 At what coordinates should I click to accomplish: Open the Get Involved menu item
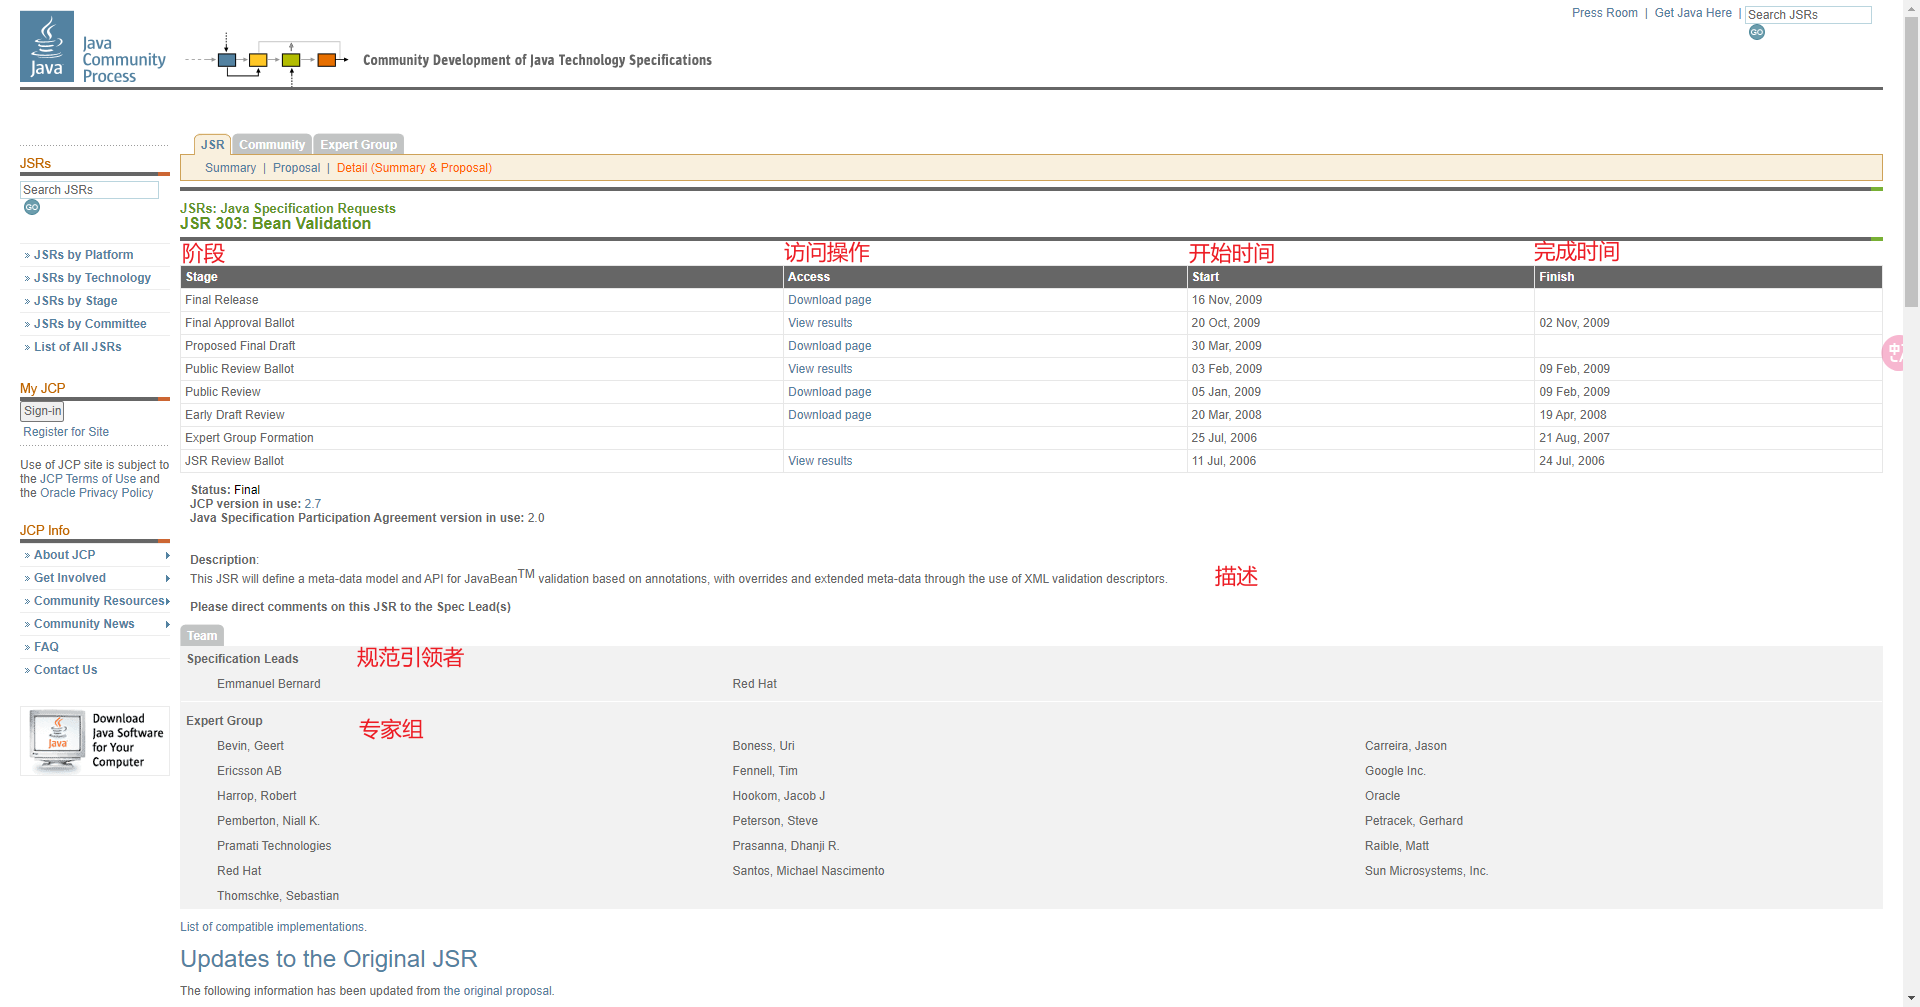pos(69,578)
